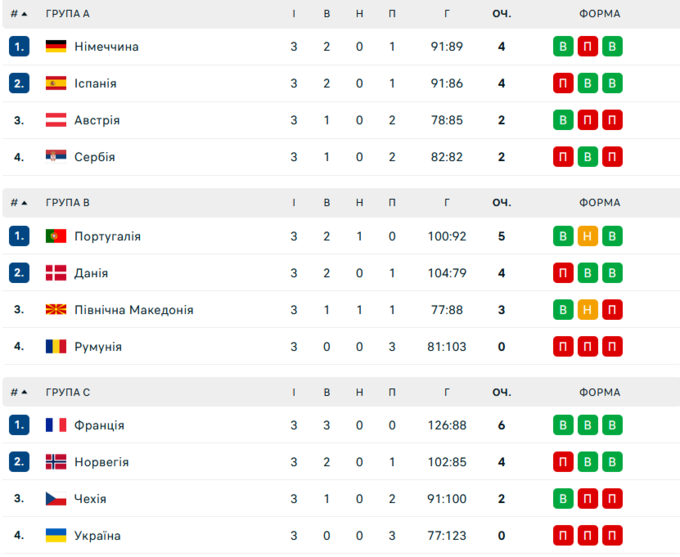Click the Norway flag icon
The image size is (680, 557).
pos(56,462)
